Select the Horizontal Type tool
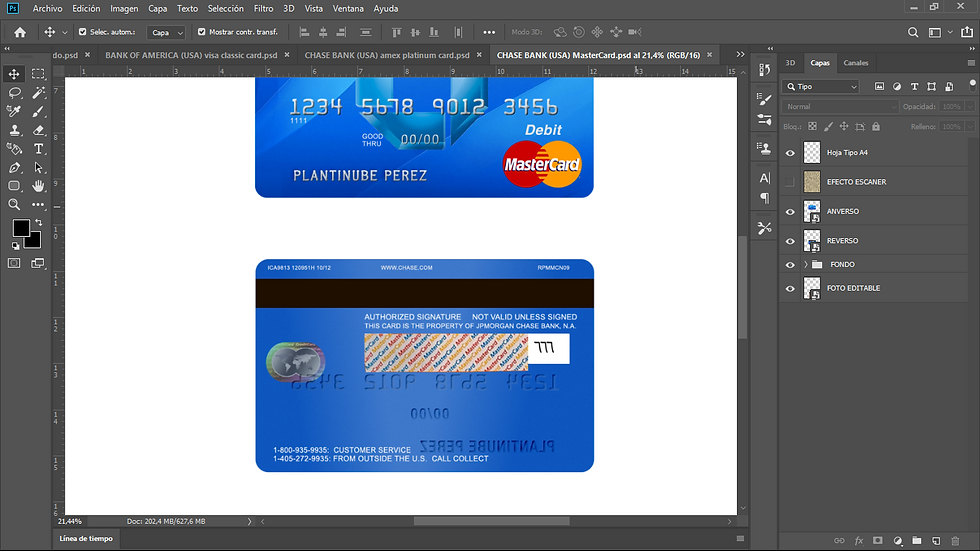980x551 pixels. point(38,149)
